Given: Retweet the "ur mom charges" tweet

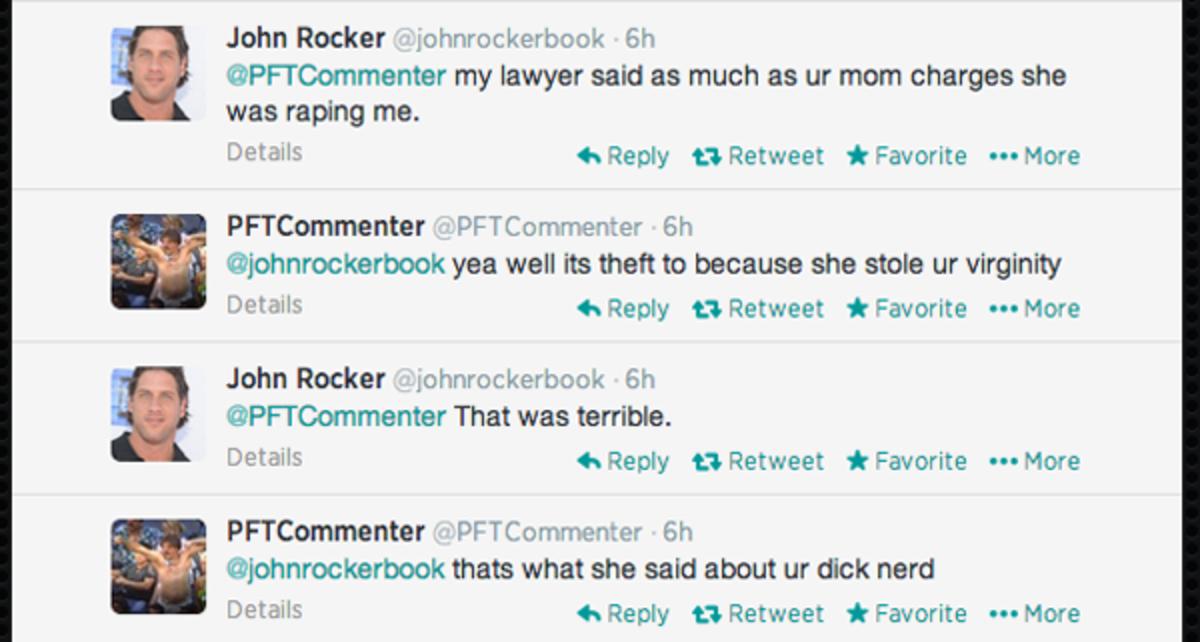Looking at the screenshot, I should (758, 156).
